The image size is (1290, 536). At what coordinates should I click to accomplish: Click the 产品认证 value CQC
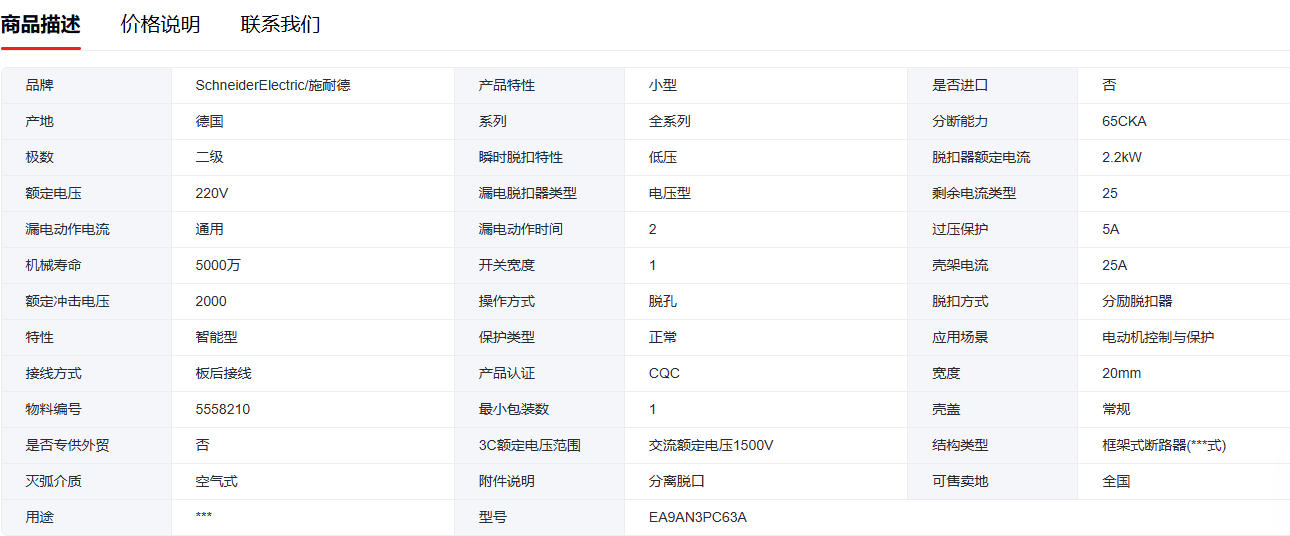[664, 374]
